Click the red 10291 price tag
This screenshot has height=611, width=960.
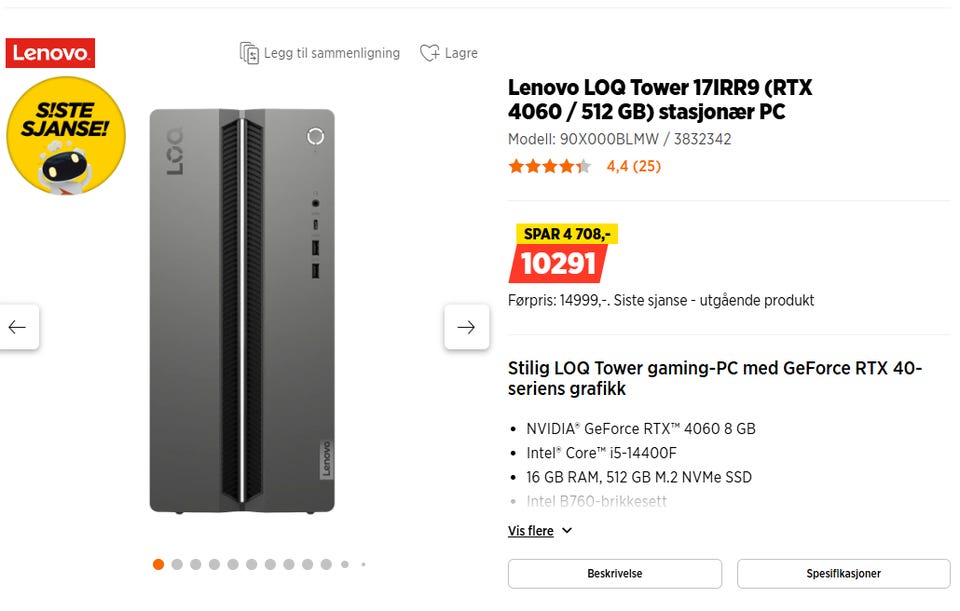pos(558,264)
